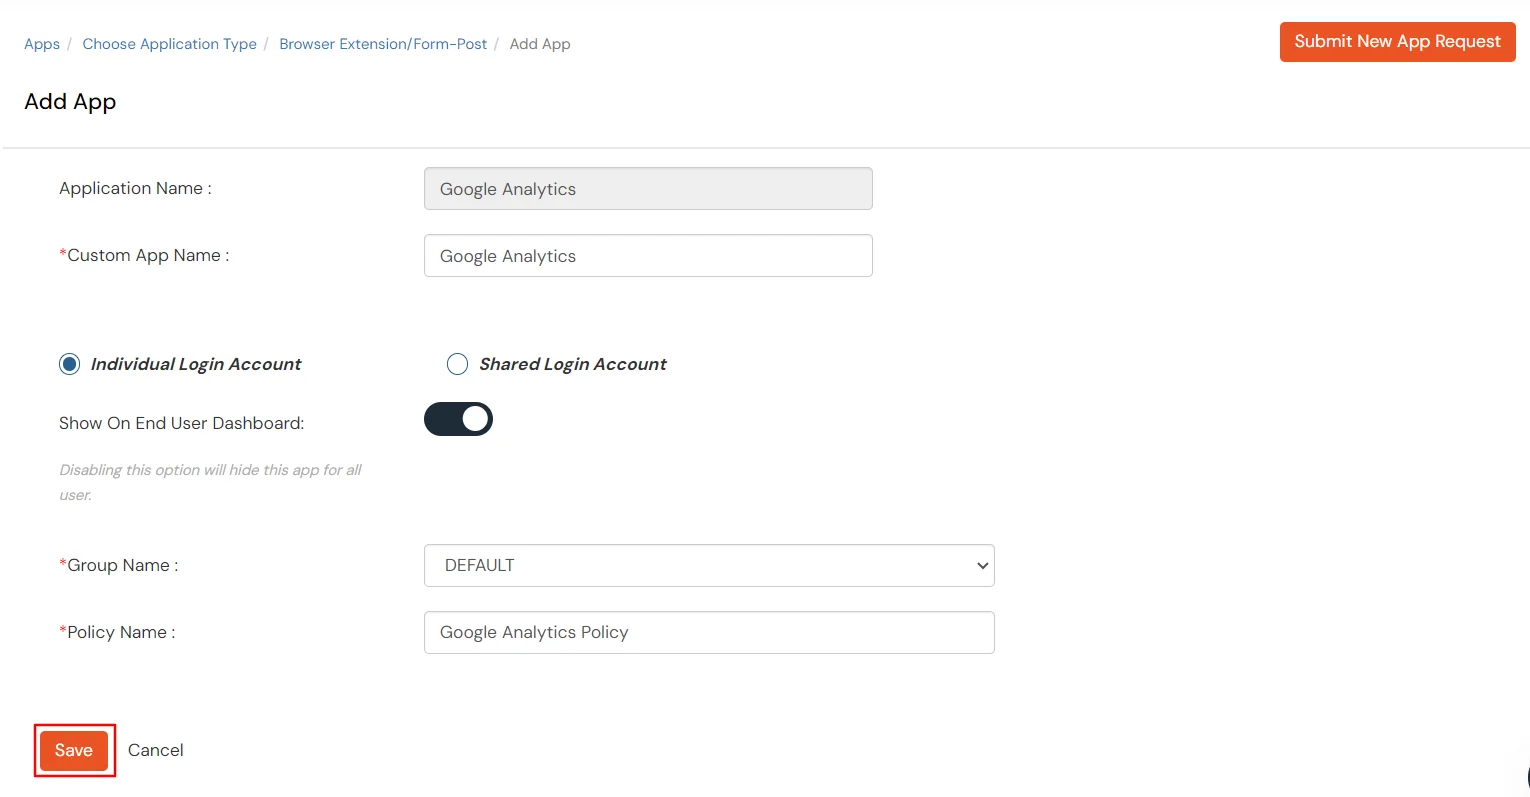Click the Show On End User Dashboard label
This screenshot has height=797, width=1530.
(x=180, y=423)
